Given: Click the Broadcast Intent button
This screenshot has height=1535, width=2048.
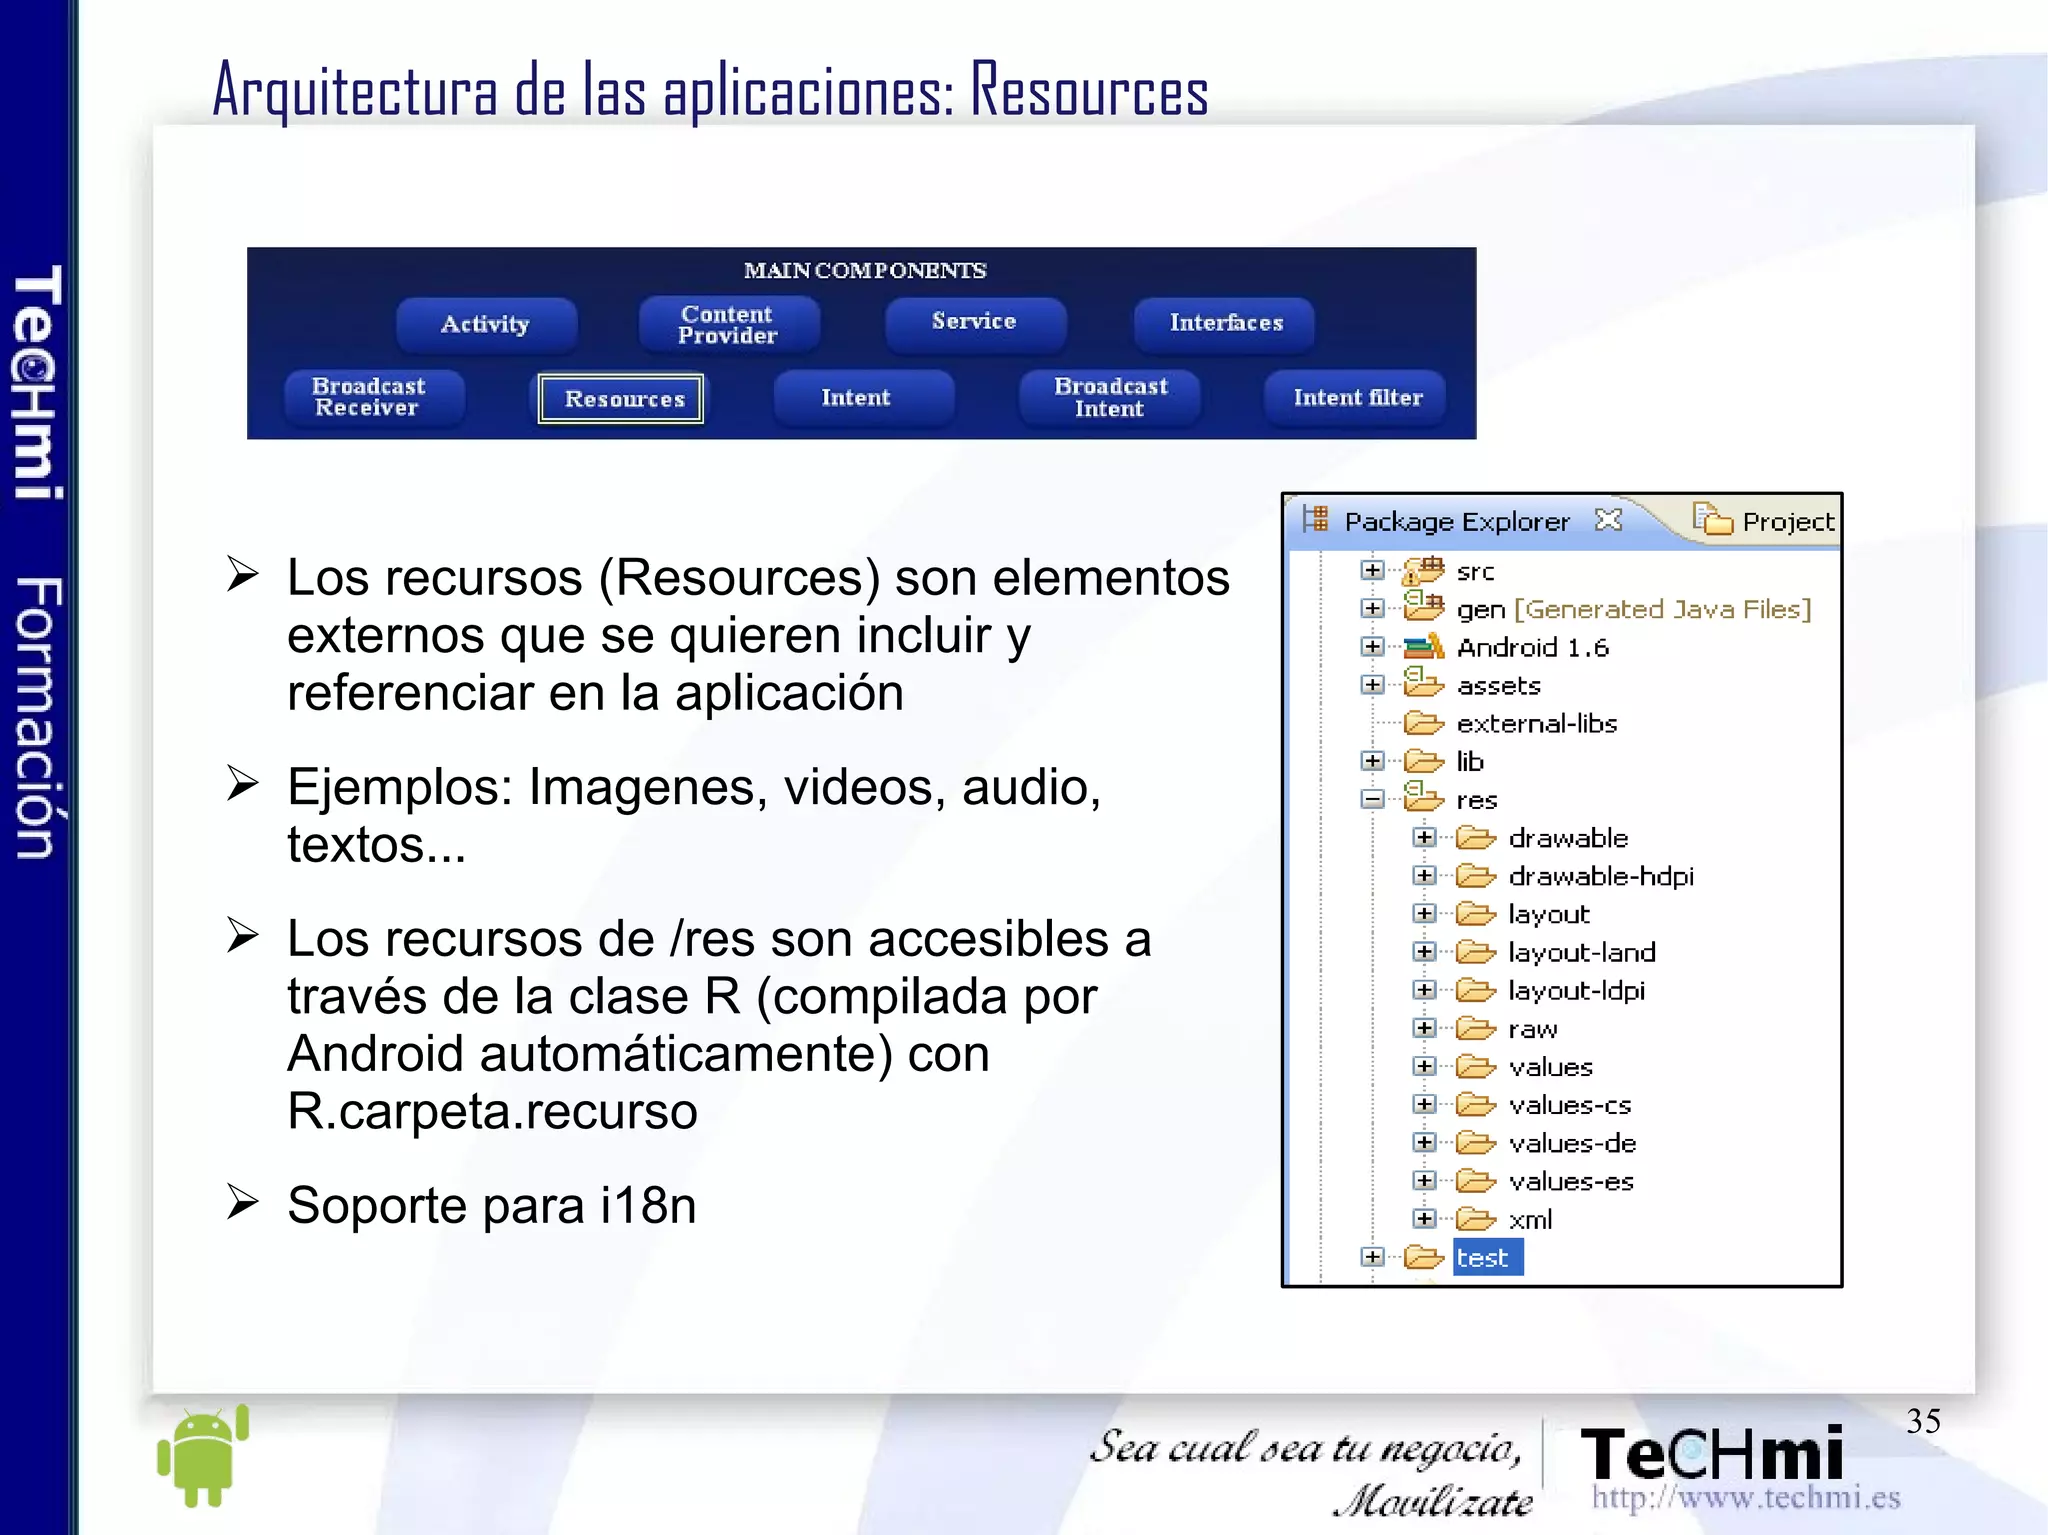Looking at the screenshot, I should (1111, 397).
